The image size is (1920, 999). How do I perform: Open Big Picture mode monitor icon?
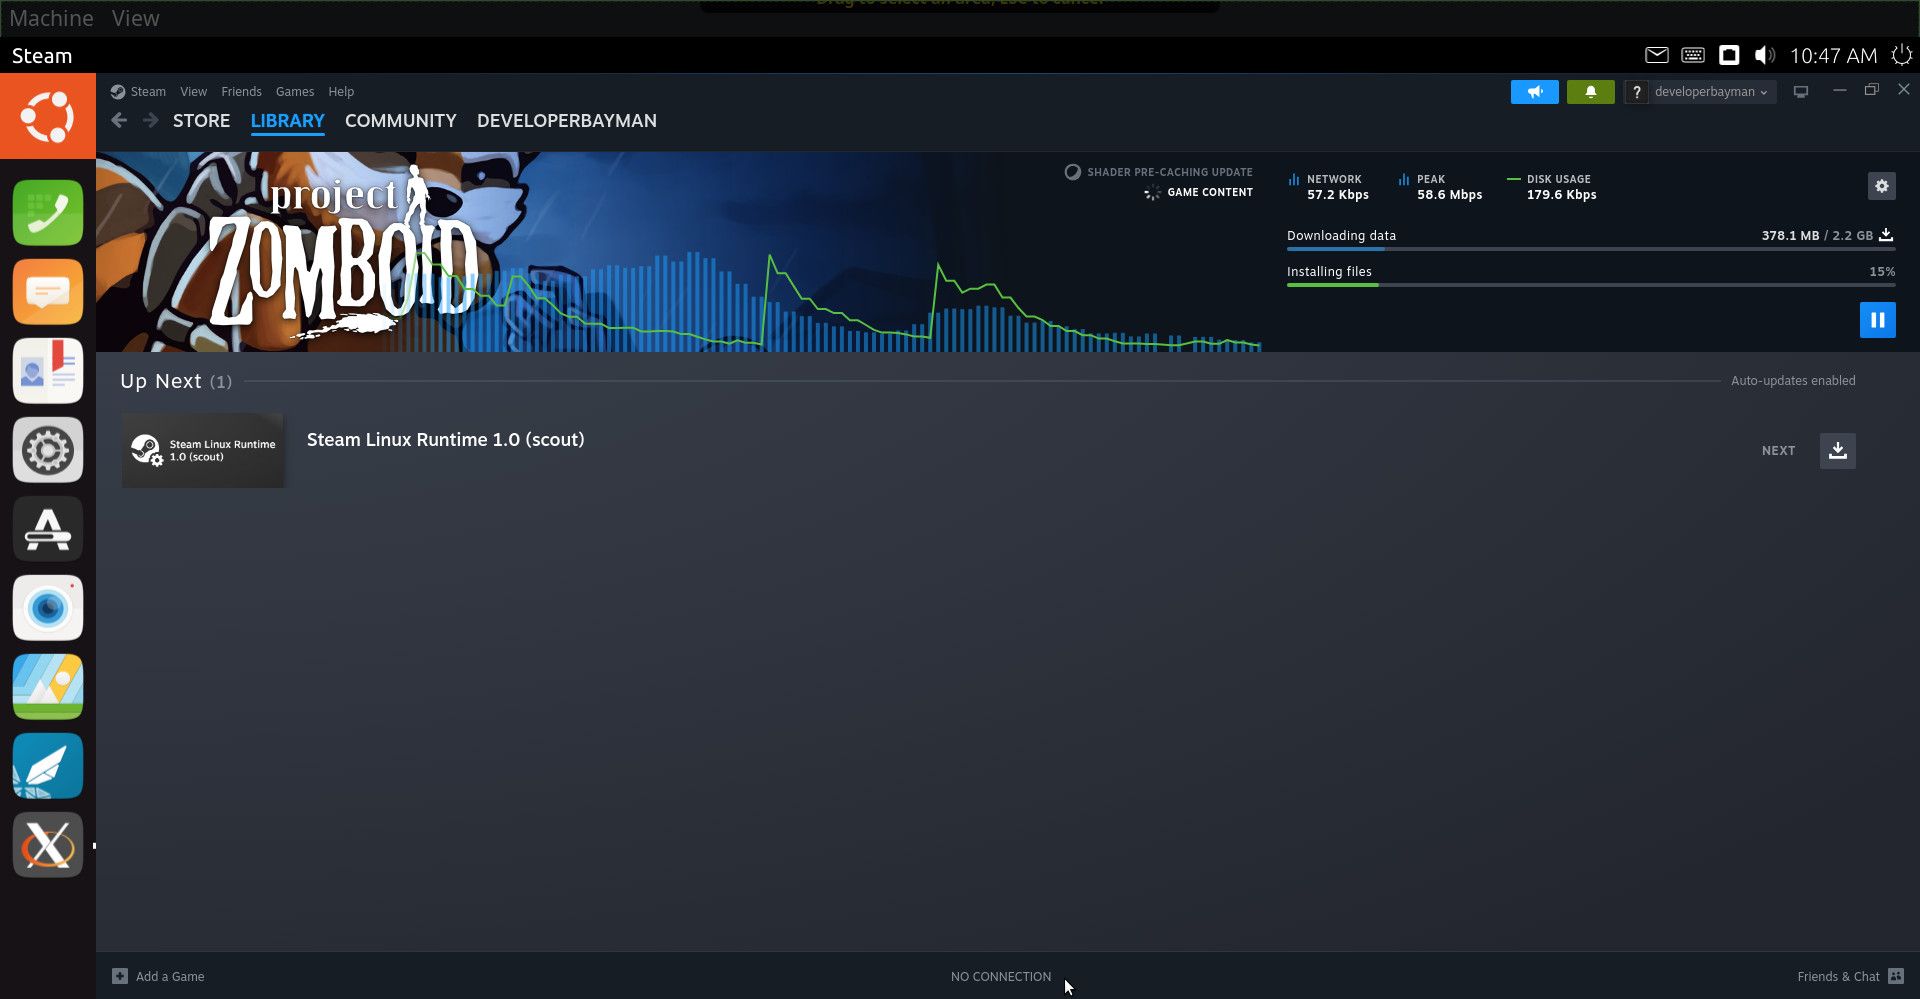(x=1800, y=92)
